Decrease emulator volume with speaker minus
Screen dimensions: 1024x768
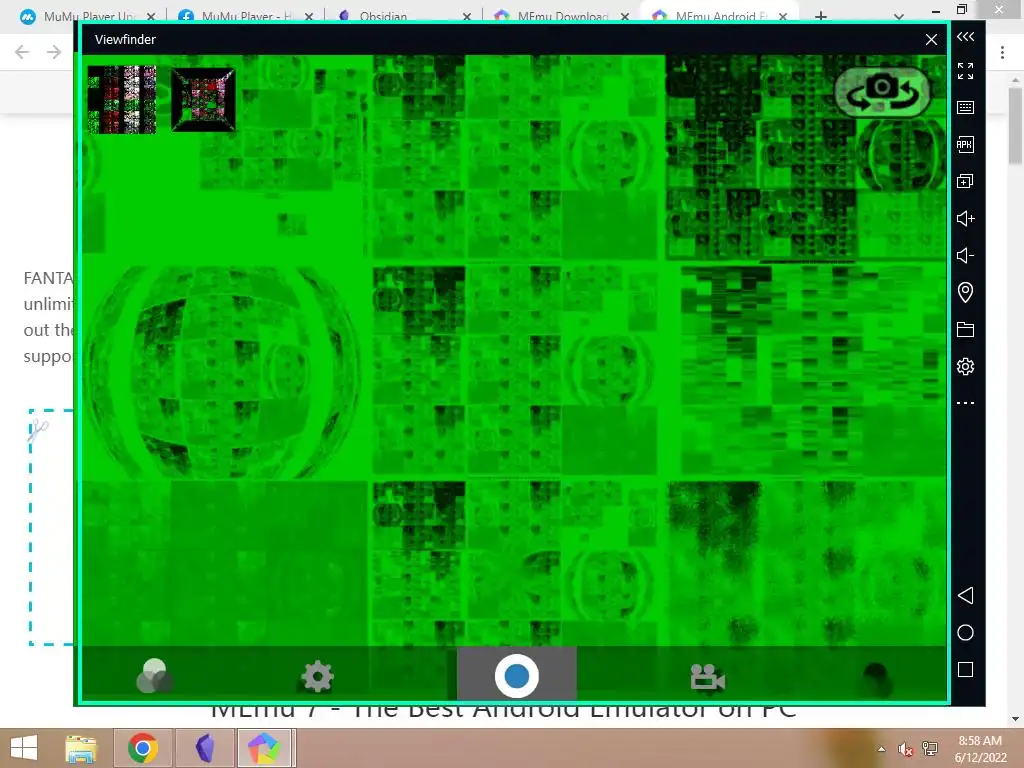[x=965, y=255]
